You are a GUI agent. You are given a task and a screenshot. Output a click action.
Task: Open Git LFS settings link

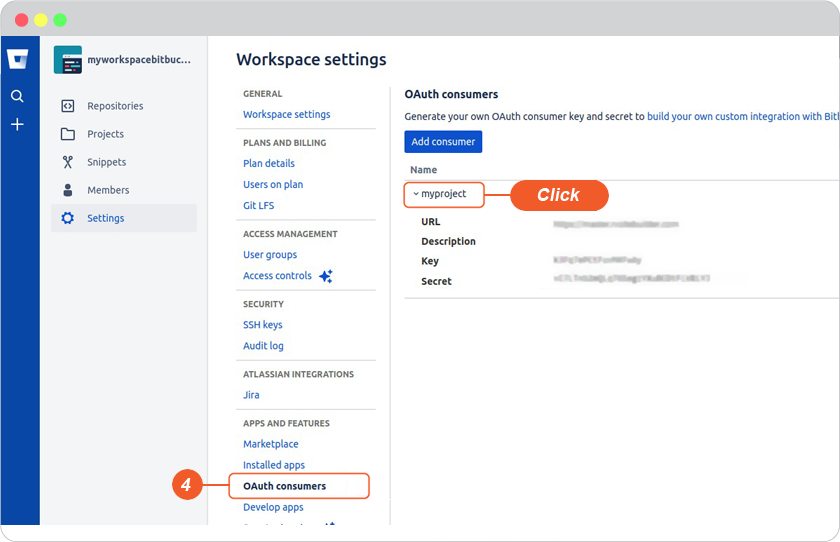[259, 205]
